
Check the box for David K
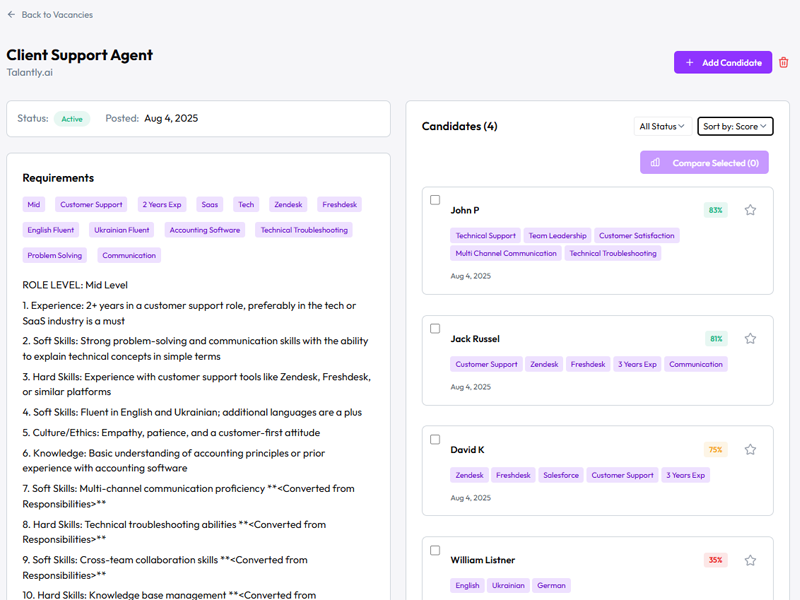point(435,440)
